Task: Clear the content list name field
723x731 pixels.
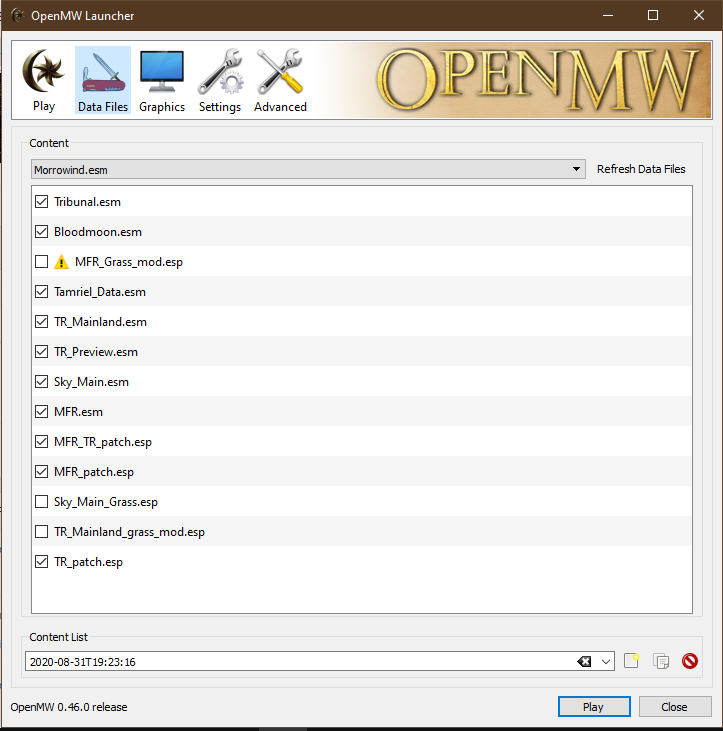Action: click(x=584, y=662)
